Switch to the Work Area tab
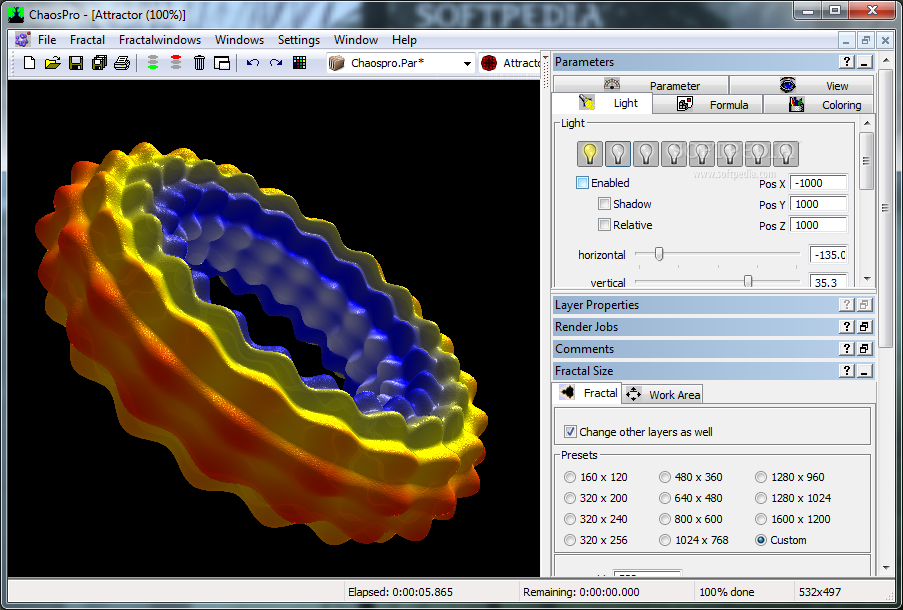903x610 pixels. (x=663, y=395)
